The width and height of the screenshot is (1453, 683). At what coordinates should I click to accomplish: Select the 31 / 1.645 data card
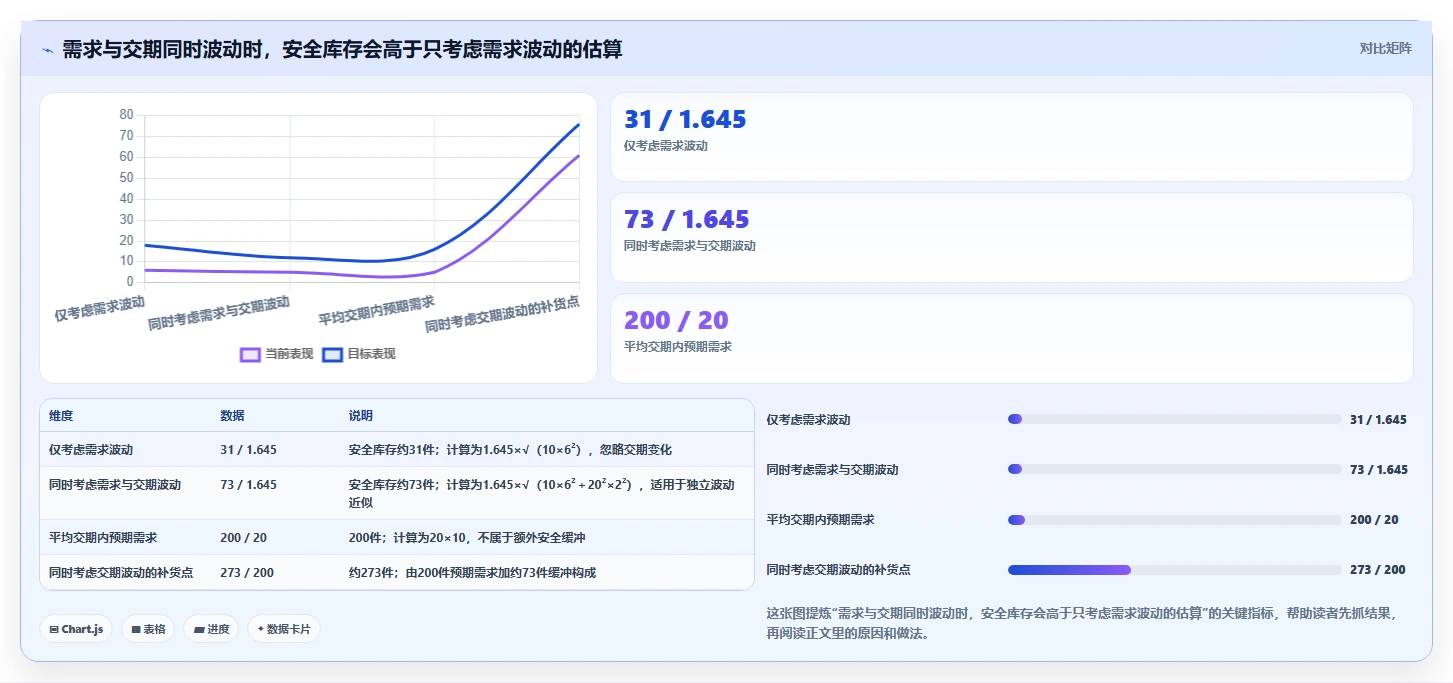[x=1011, y=137]
